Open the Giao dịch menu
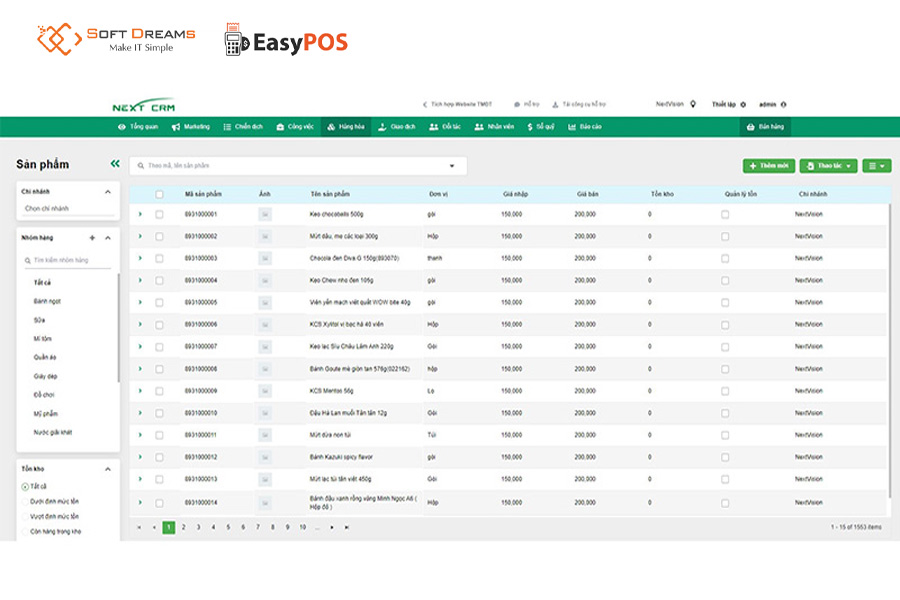This screenshot has width=900, height=600. [397, 127]
